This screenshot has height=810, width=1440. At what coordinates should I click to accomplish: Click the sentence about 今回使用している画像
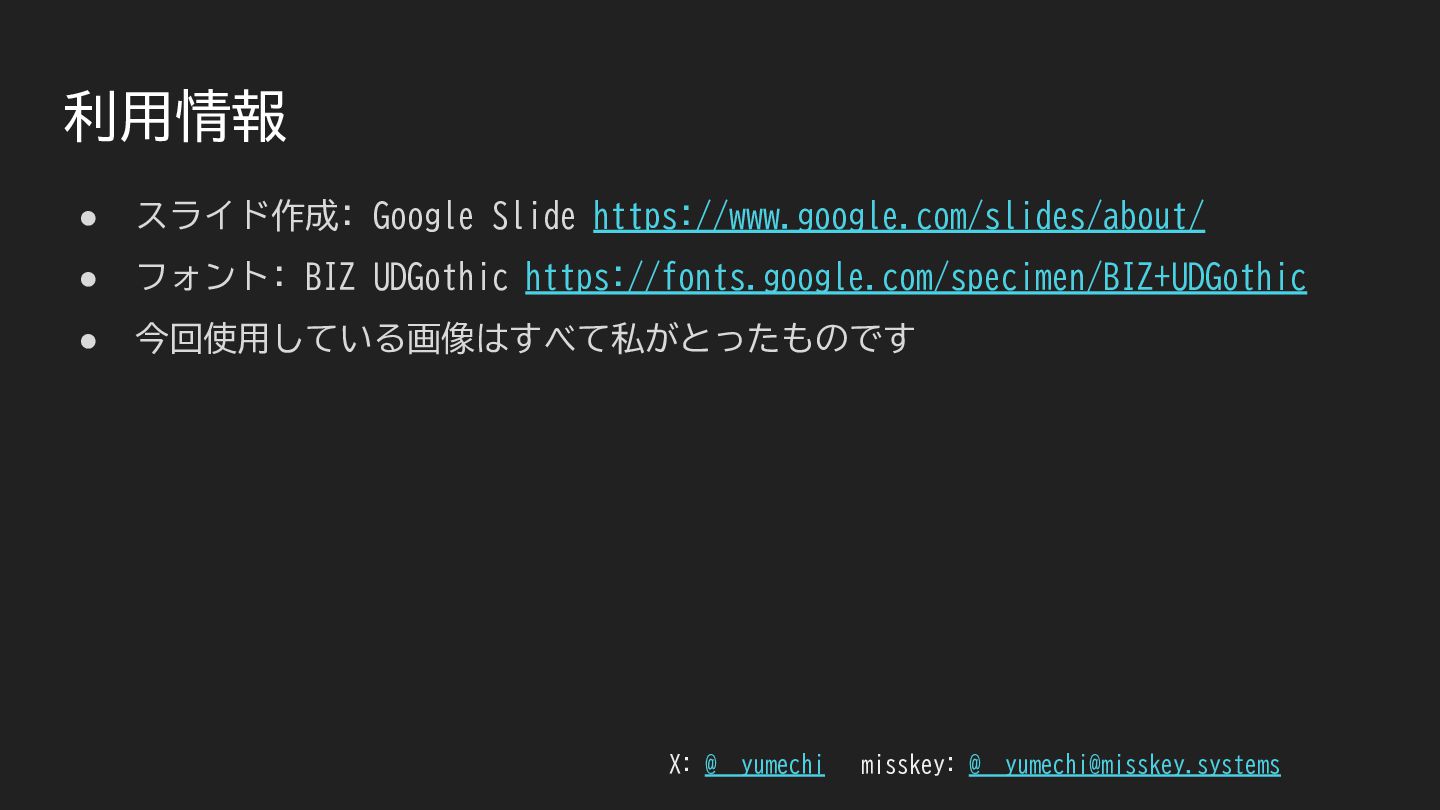tap(524, 338)
